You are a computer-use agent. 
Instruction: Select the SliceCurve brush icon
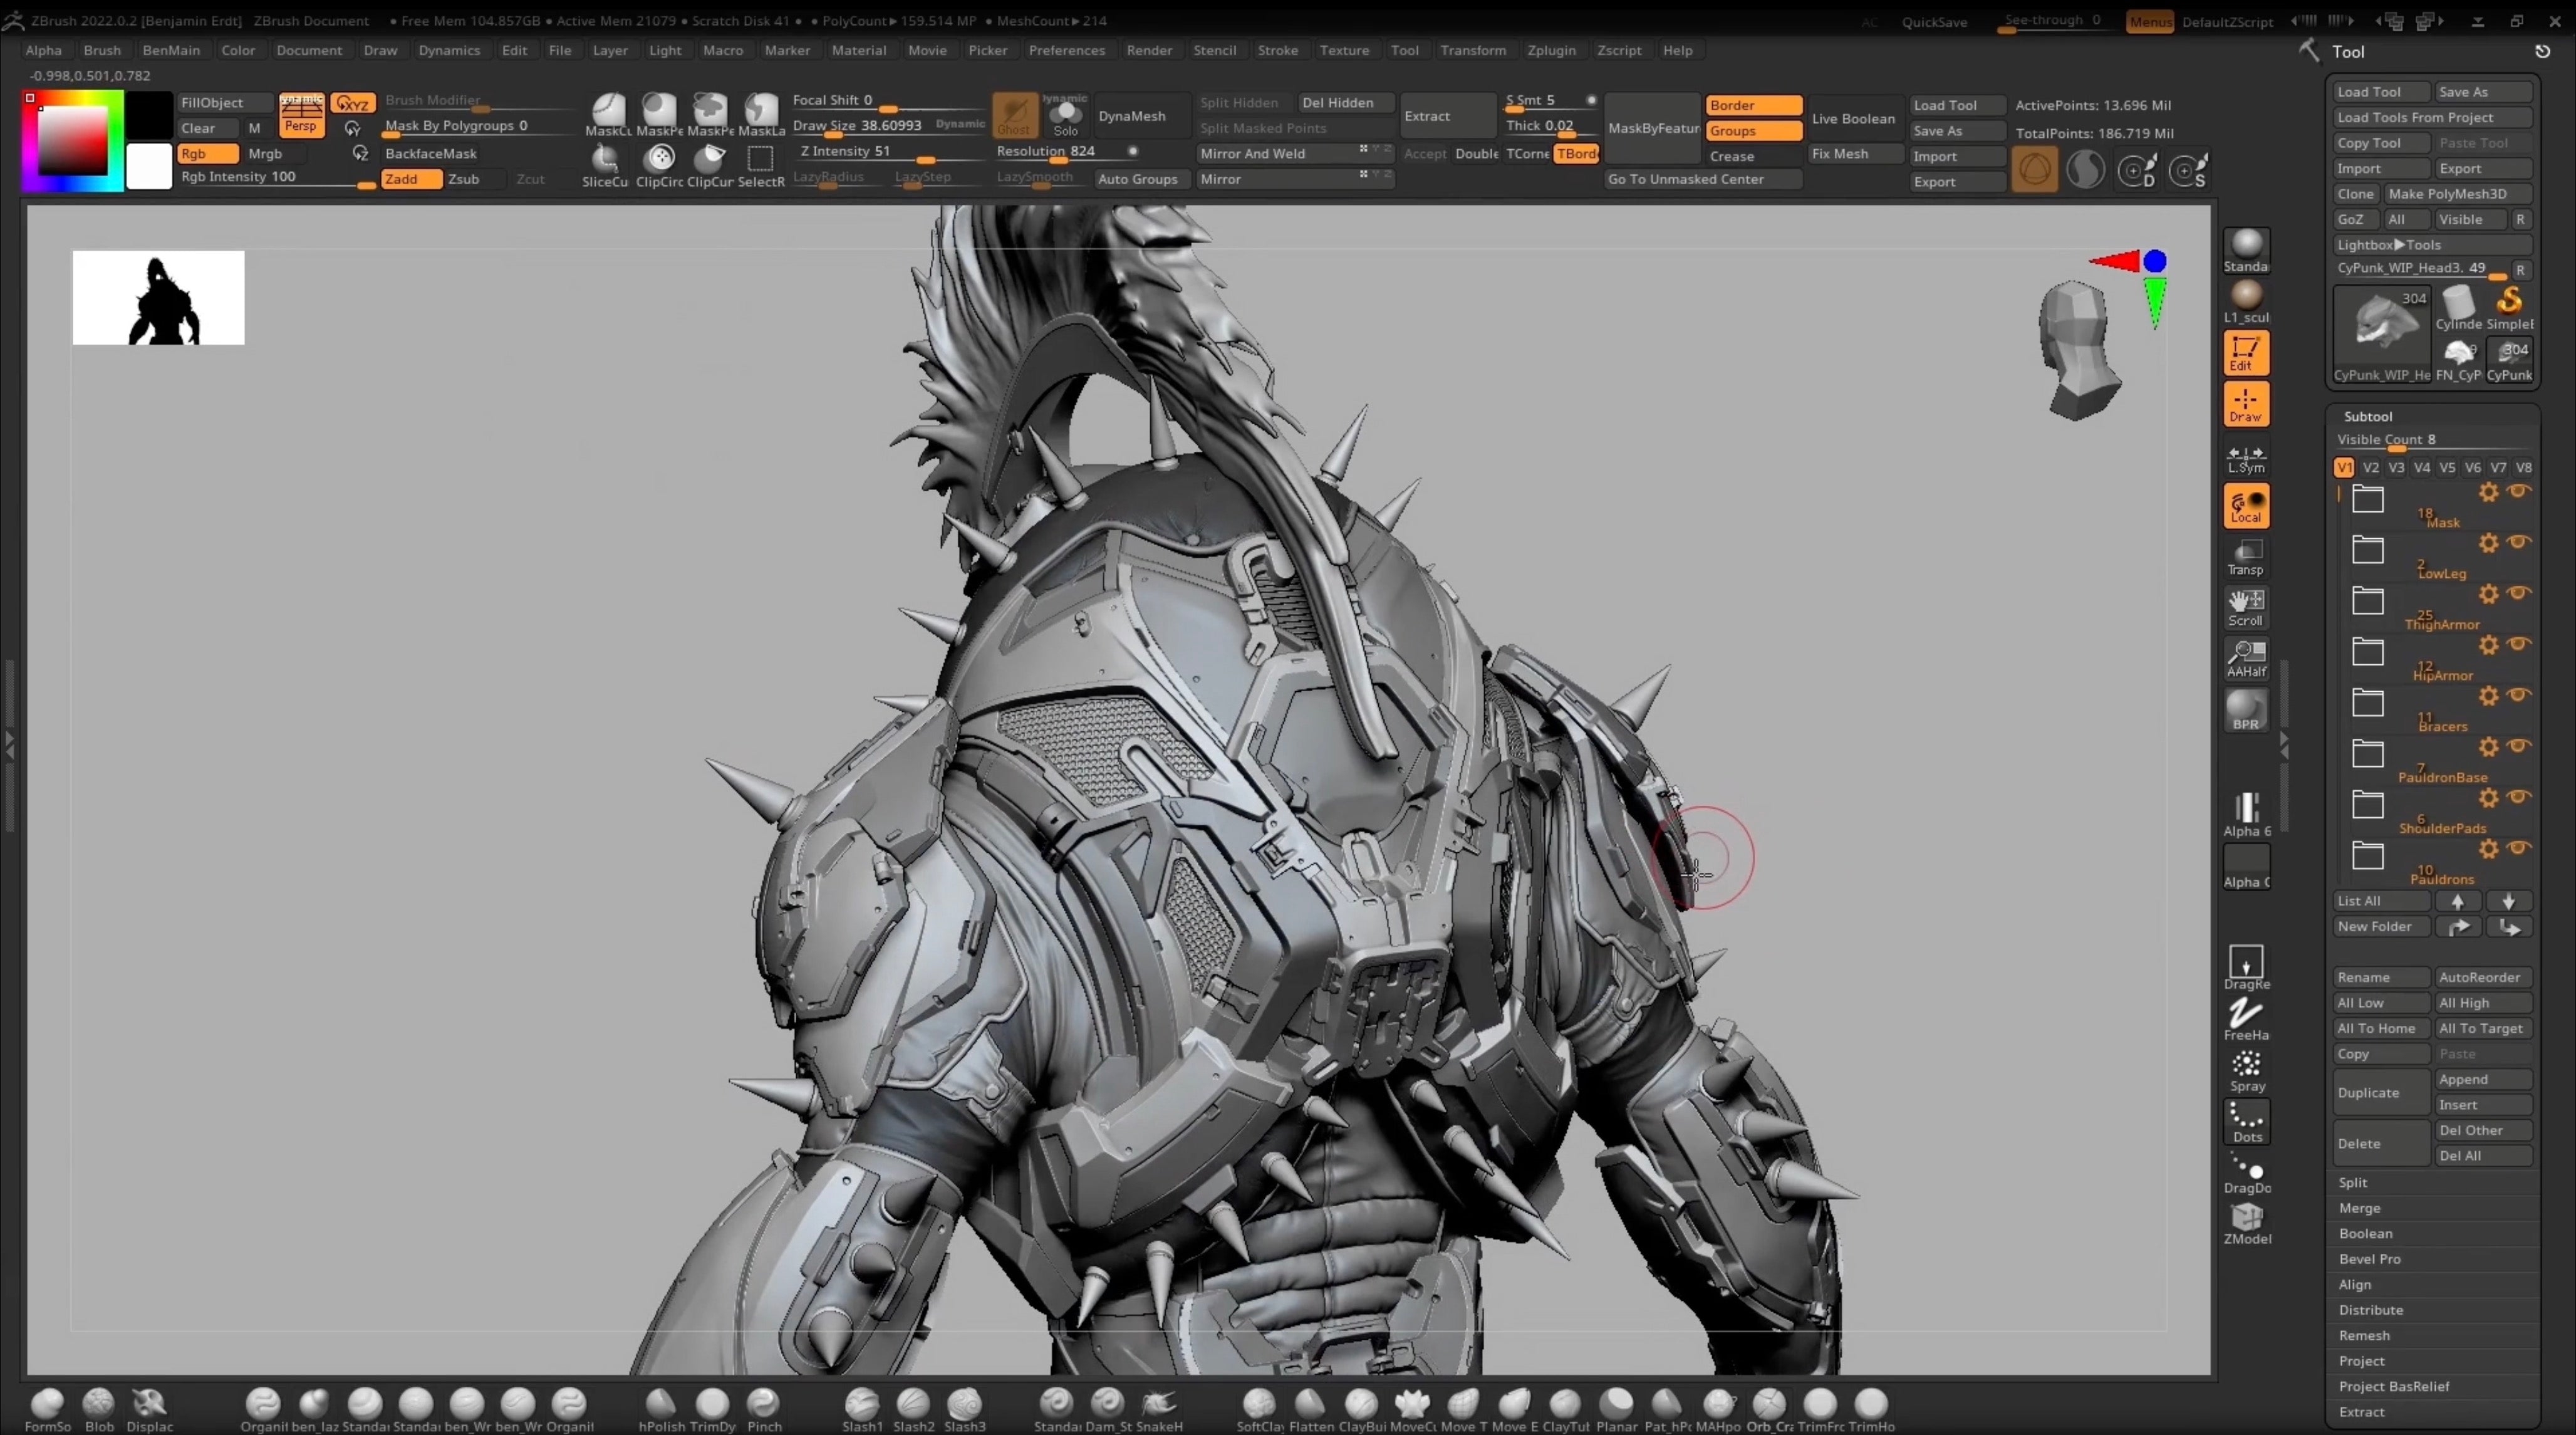605,165
